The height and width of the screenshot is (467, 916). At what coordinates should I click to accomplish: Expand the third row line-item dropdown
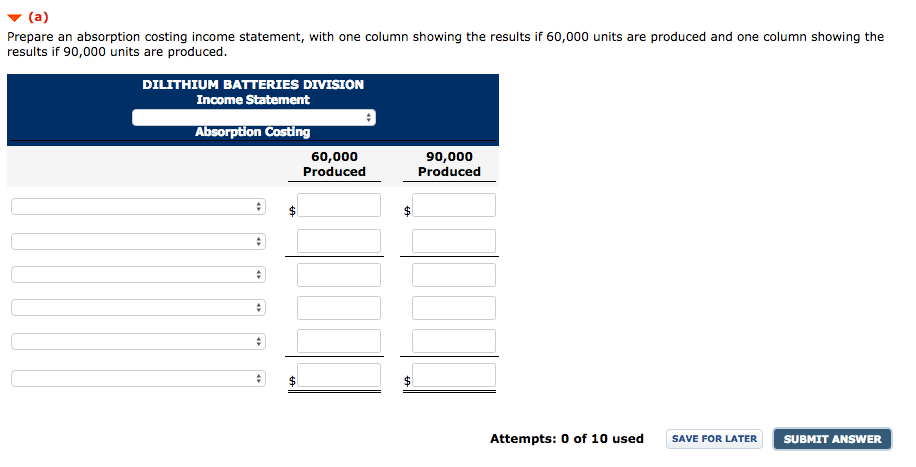[x=138, y=275]
